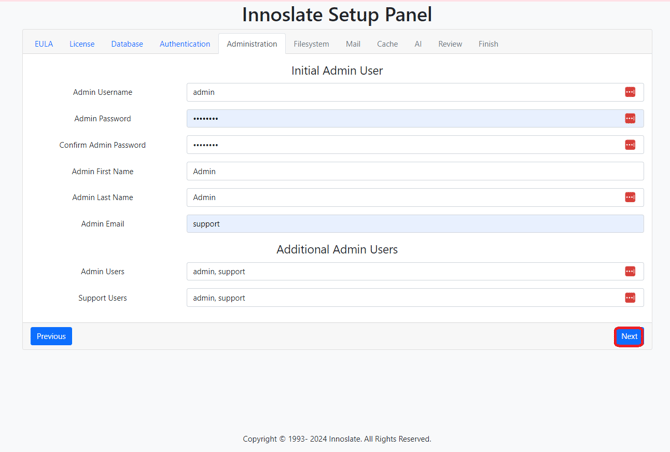Click into the Admin Last Name field
Screen dimensions: 670x452
415,197
